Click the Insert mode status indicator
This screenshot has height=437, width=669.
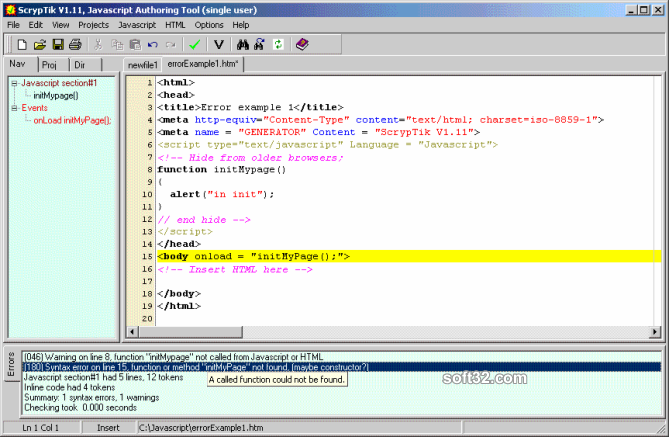pos(108,428)
